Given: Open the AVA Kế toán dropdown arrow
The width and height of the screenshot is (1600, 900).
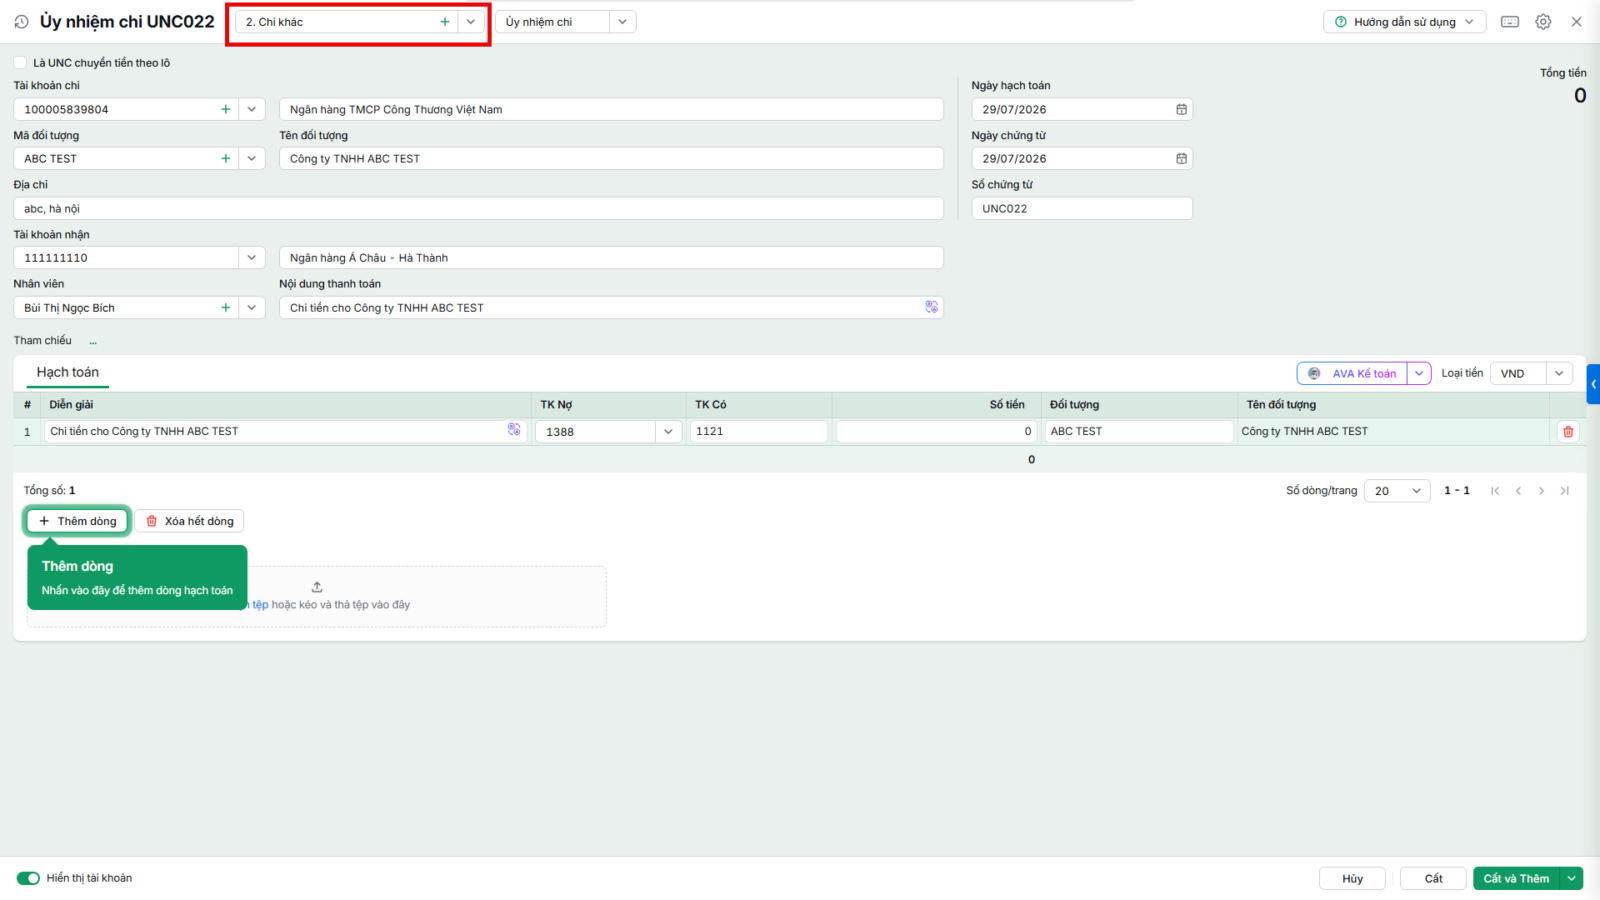Looking at the screenshot, I should pos(1419,373).
